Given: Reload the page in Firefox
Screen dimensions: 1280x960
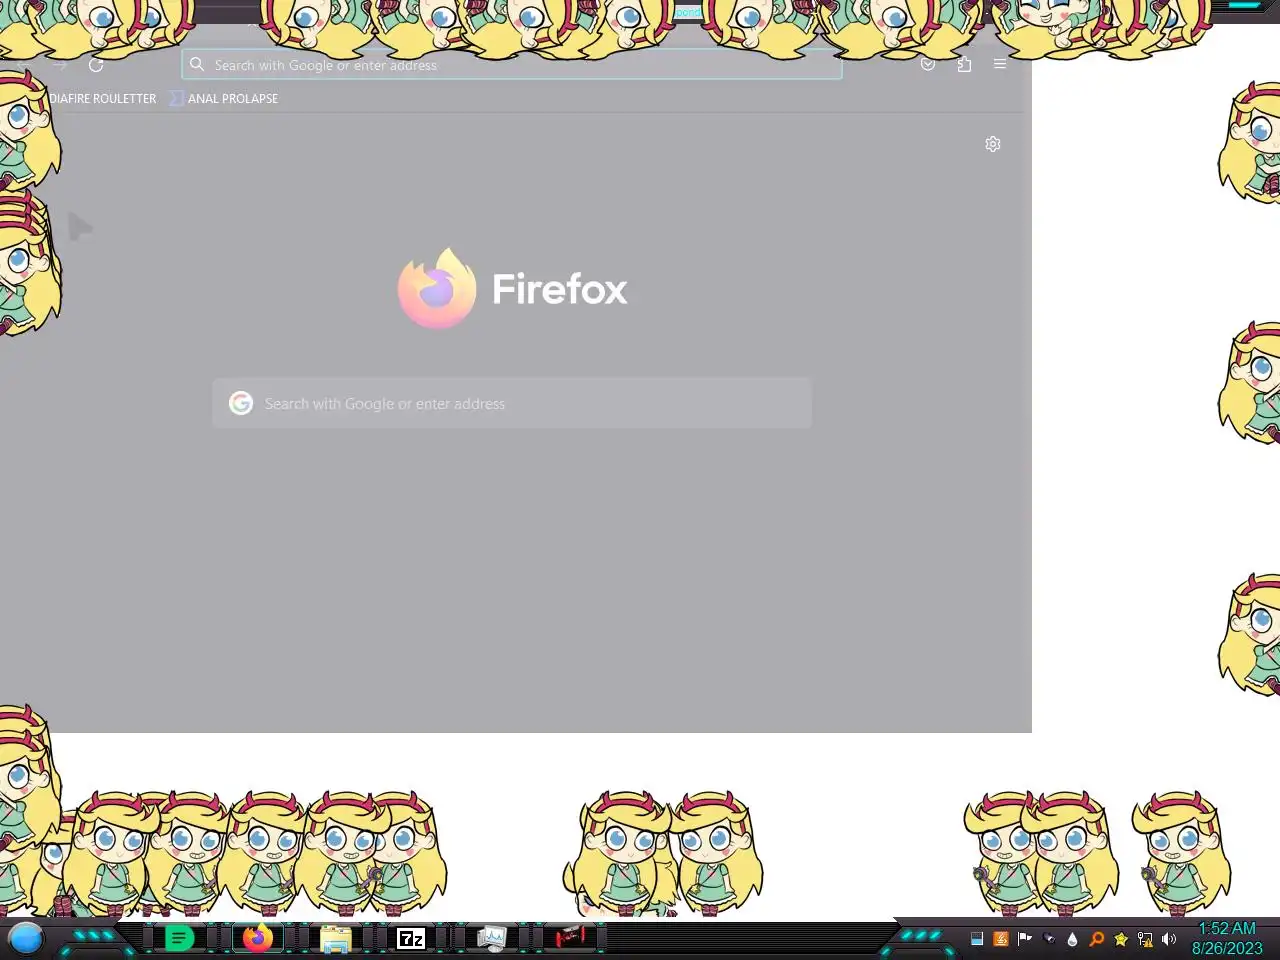Looking at the screenshot, I should click(96, 65).
